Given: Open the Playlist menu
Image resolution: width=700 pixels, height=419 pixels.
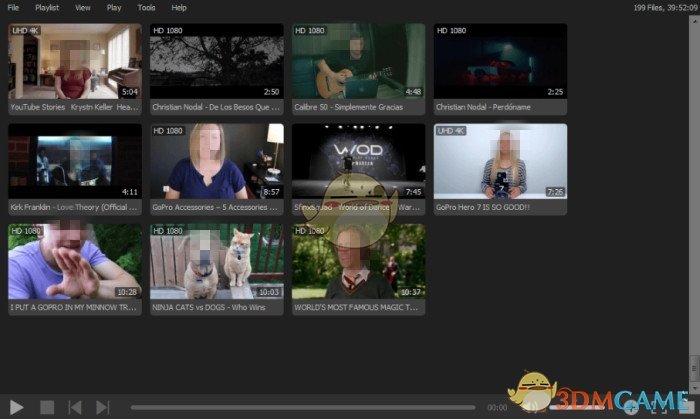Looking at the screenshot, I should pos(47,7).
